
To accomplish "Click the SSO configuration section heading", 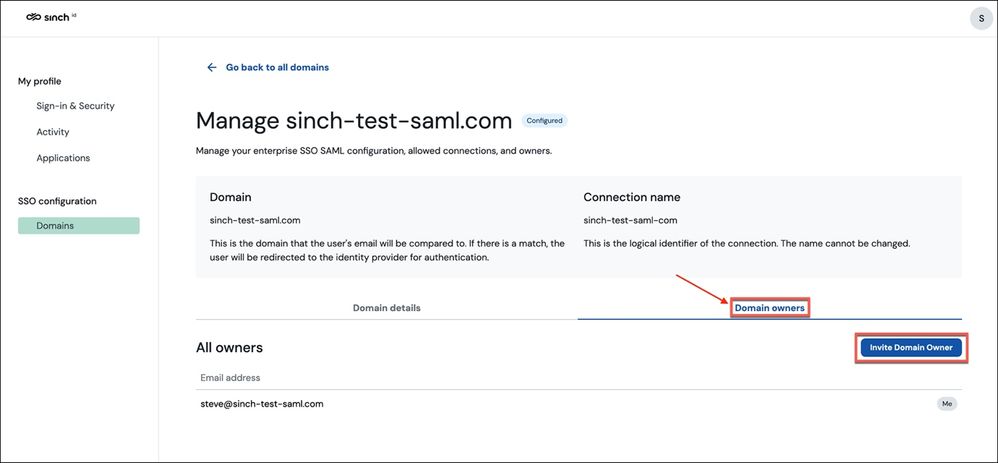I will 57,201.
